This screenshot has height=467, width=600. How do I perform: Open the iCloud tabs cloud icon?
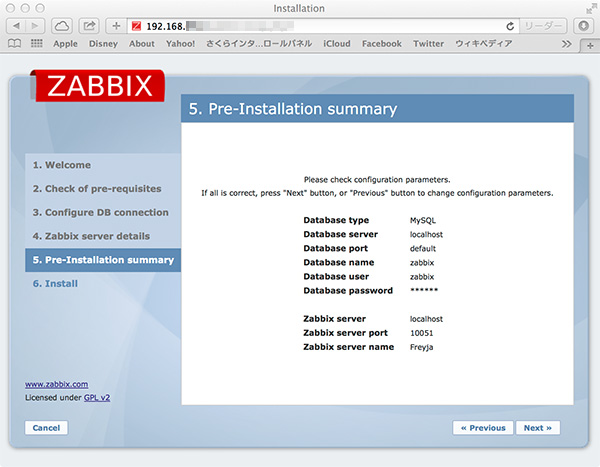point(63,25)
